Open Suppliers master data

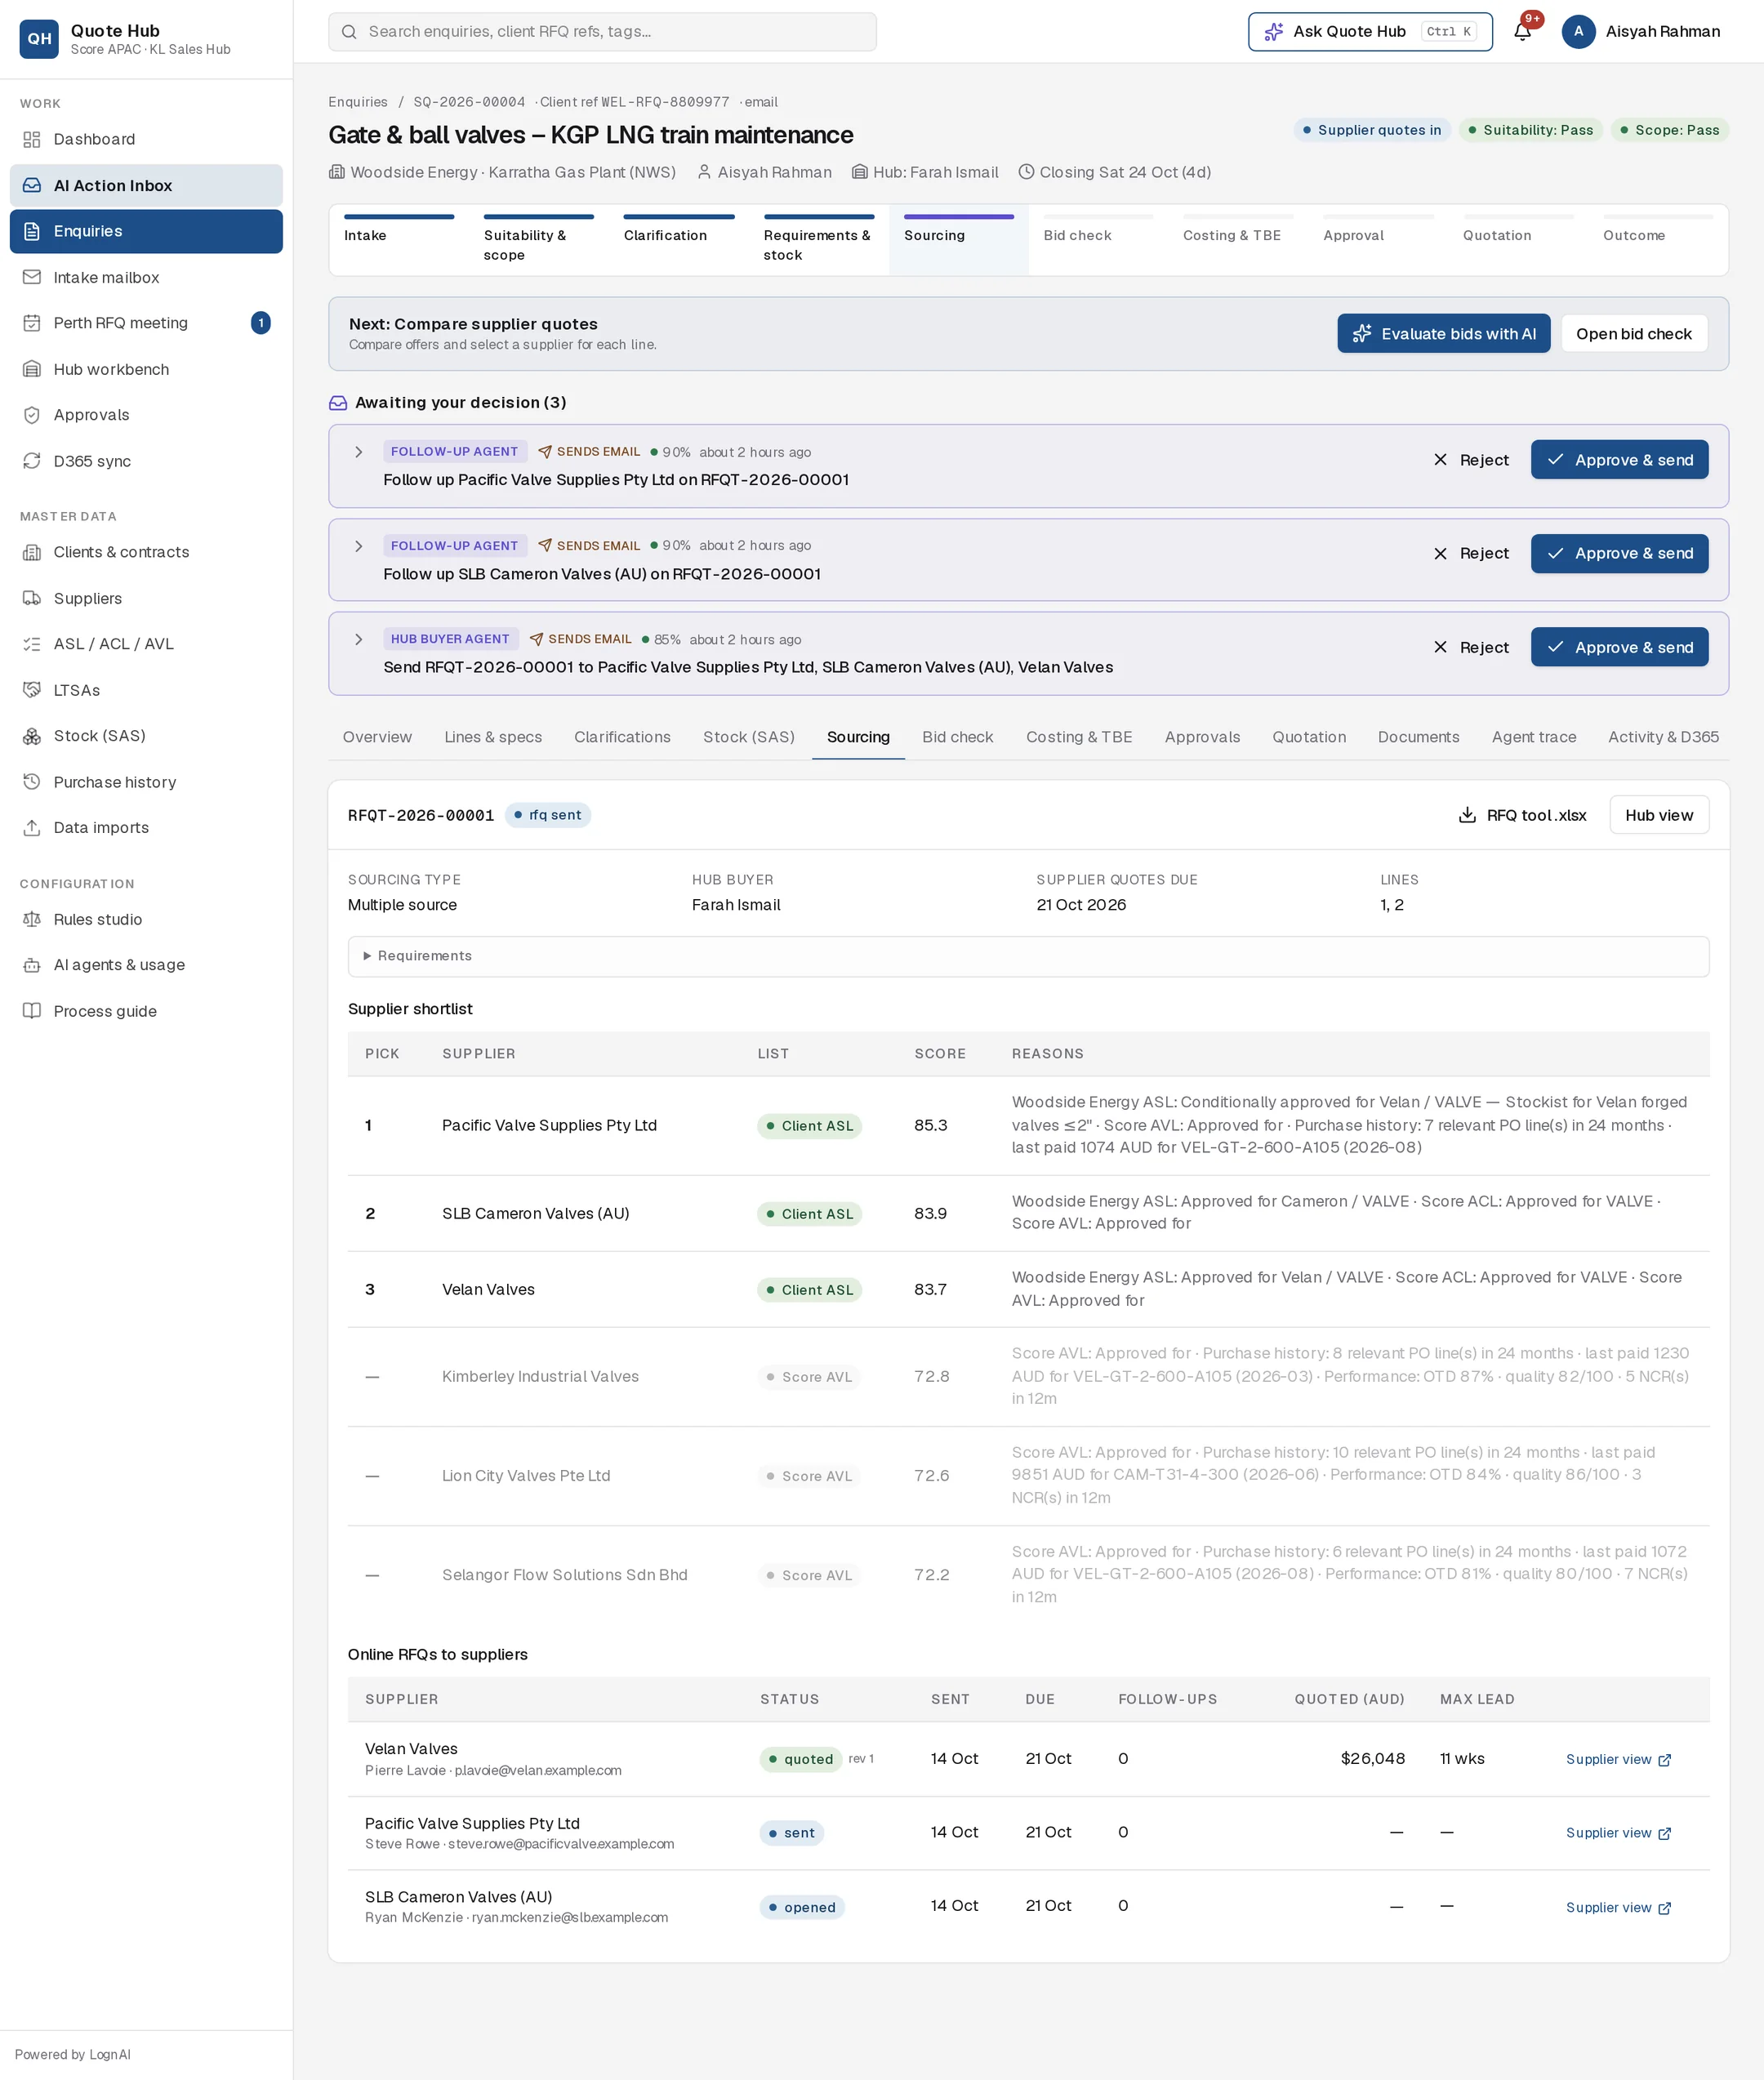click(x=146, y=598)
